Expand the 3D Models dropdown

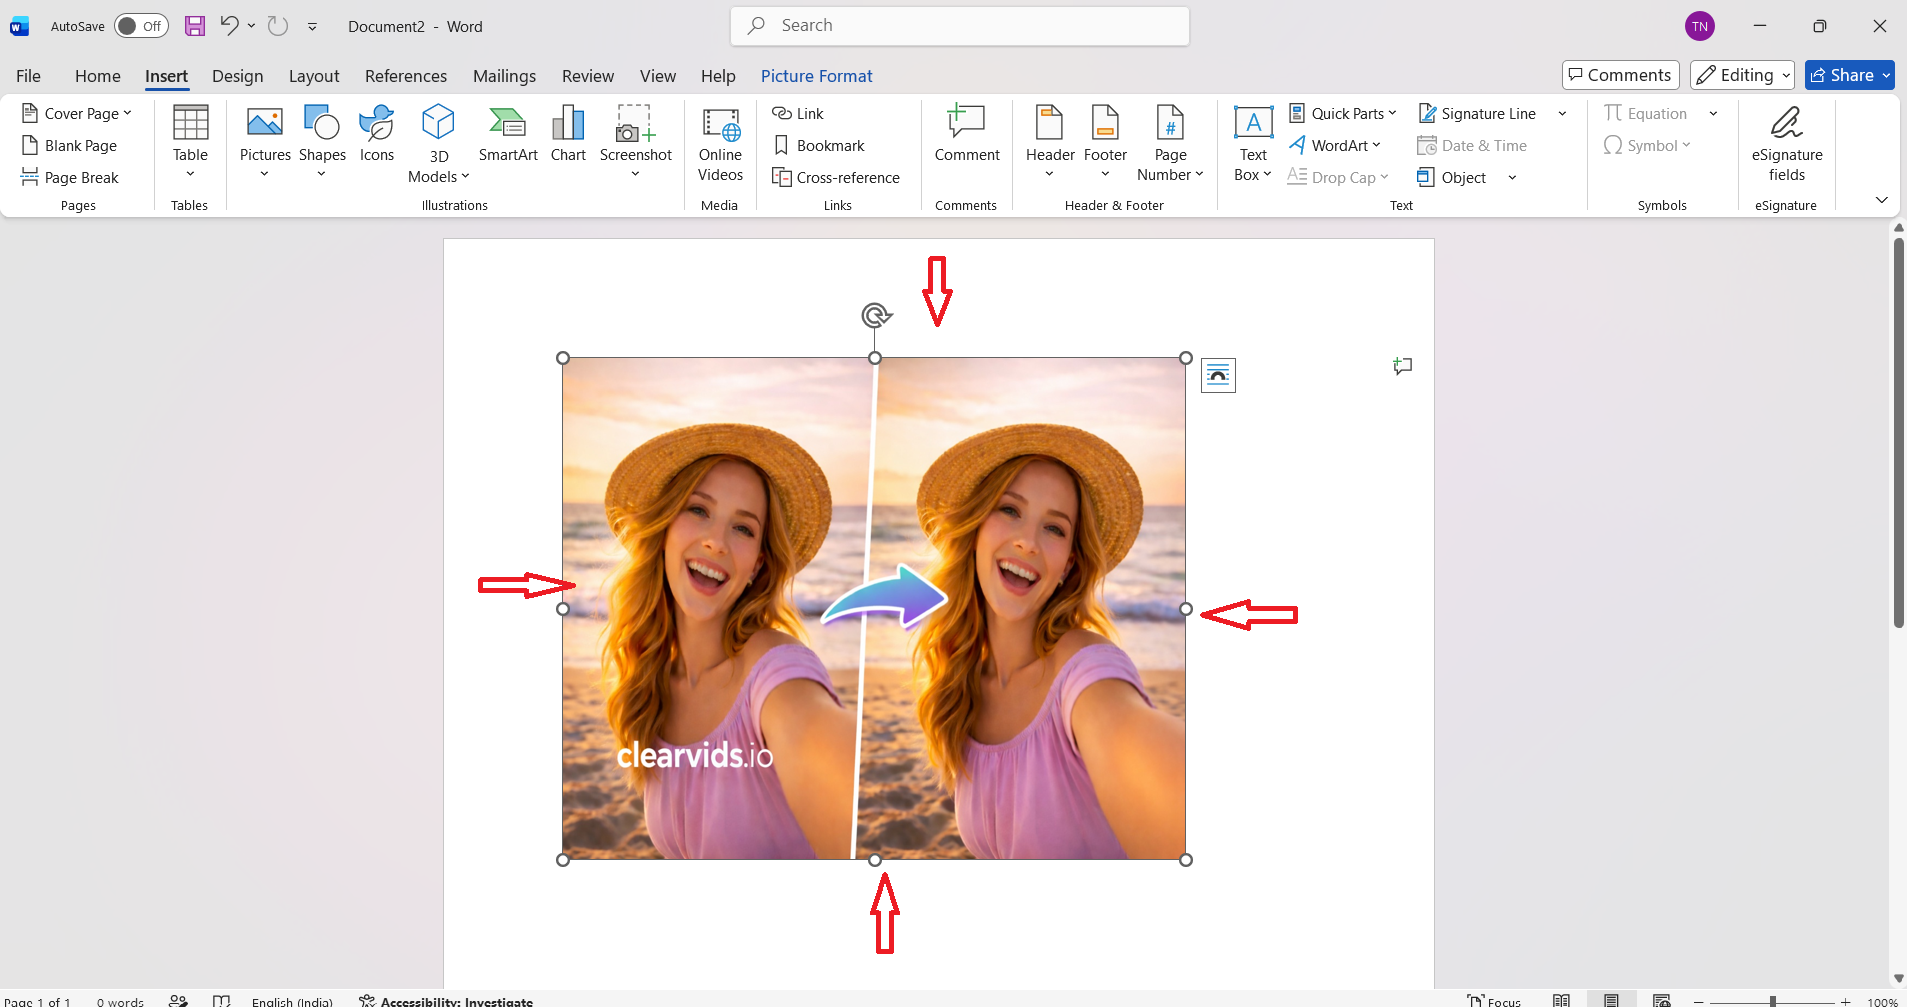pos(465,177)
